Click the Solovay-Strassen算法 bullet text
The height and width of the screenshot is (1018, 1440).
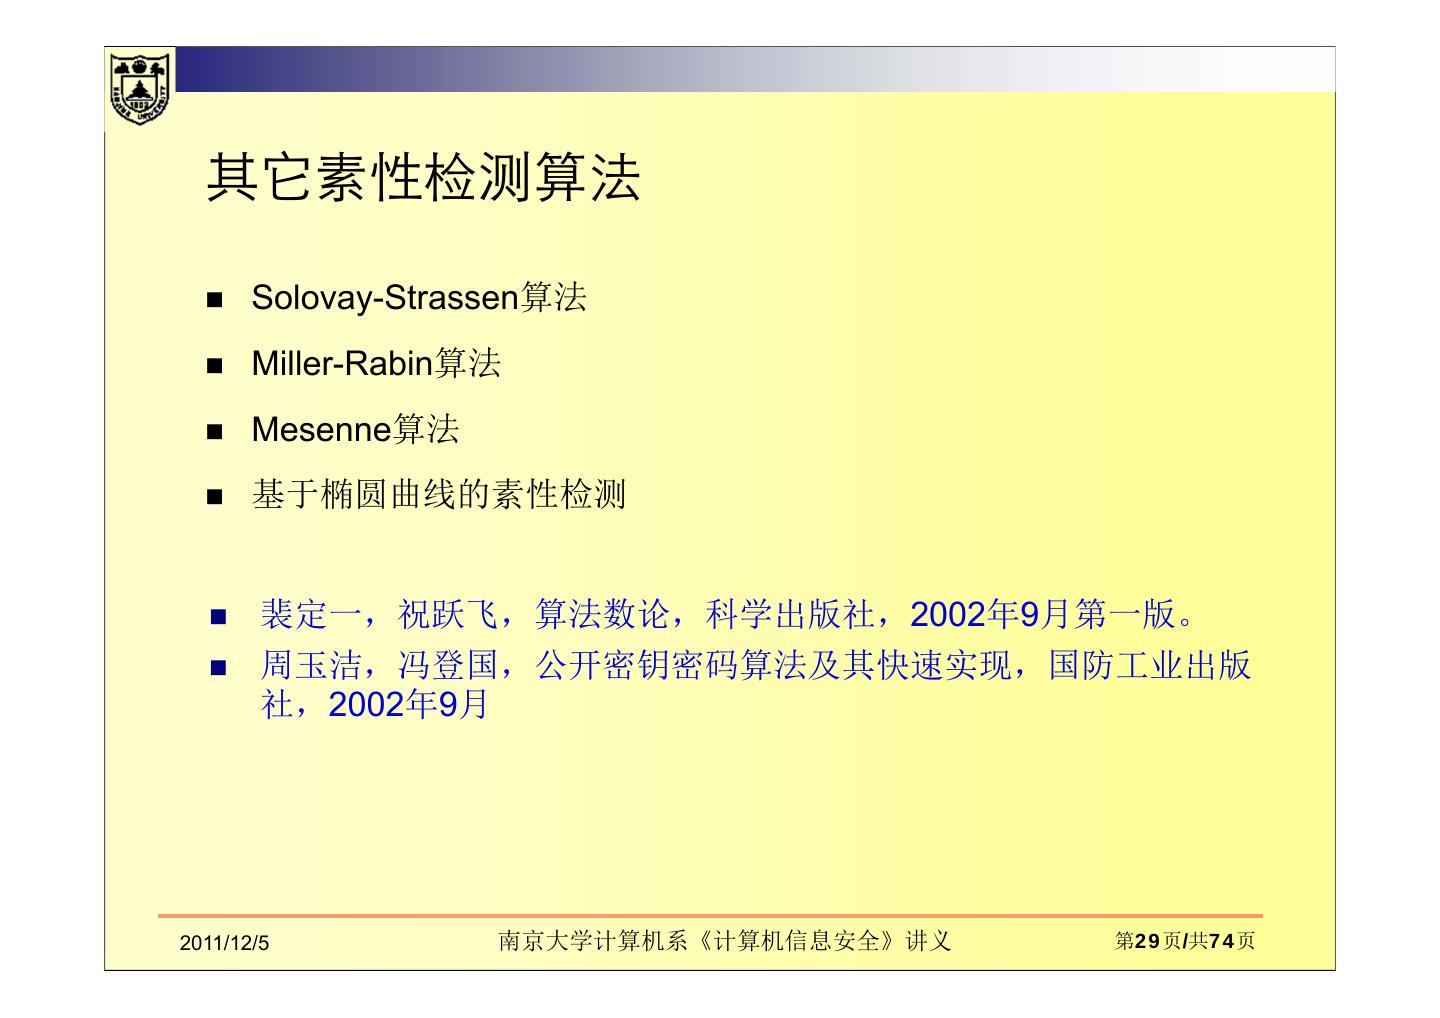click(419, 297)
